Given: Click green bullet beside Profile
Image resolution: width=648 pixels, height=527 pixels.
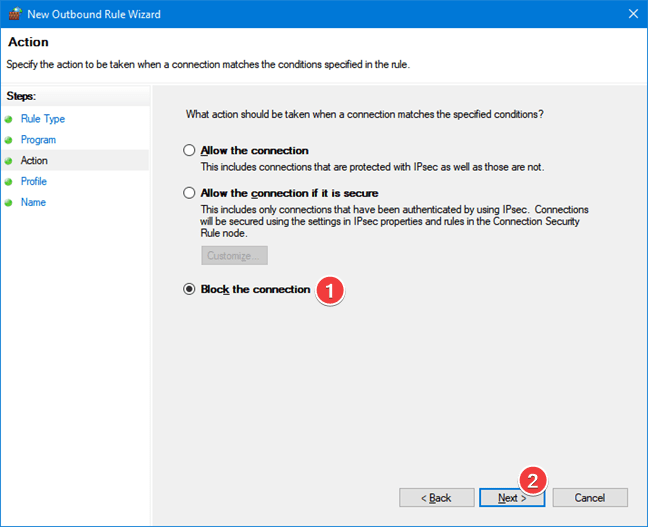Looking at the screenshot, I should (x=8, y=182).
